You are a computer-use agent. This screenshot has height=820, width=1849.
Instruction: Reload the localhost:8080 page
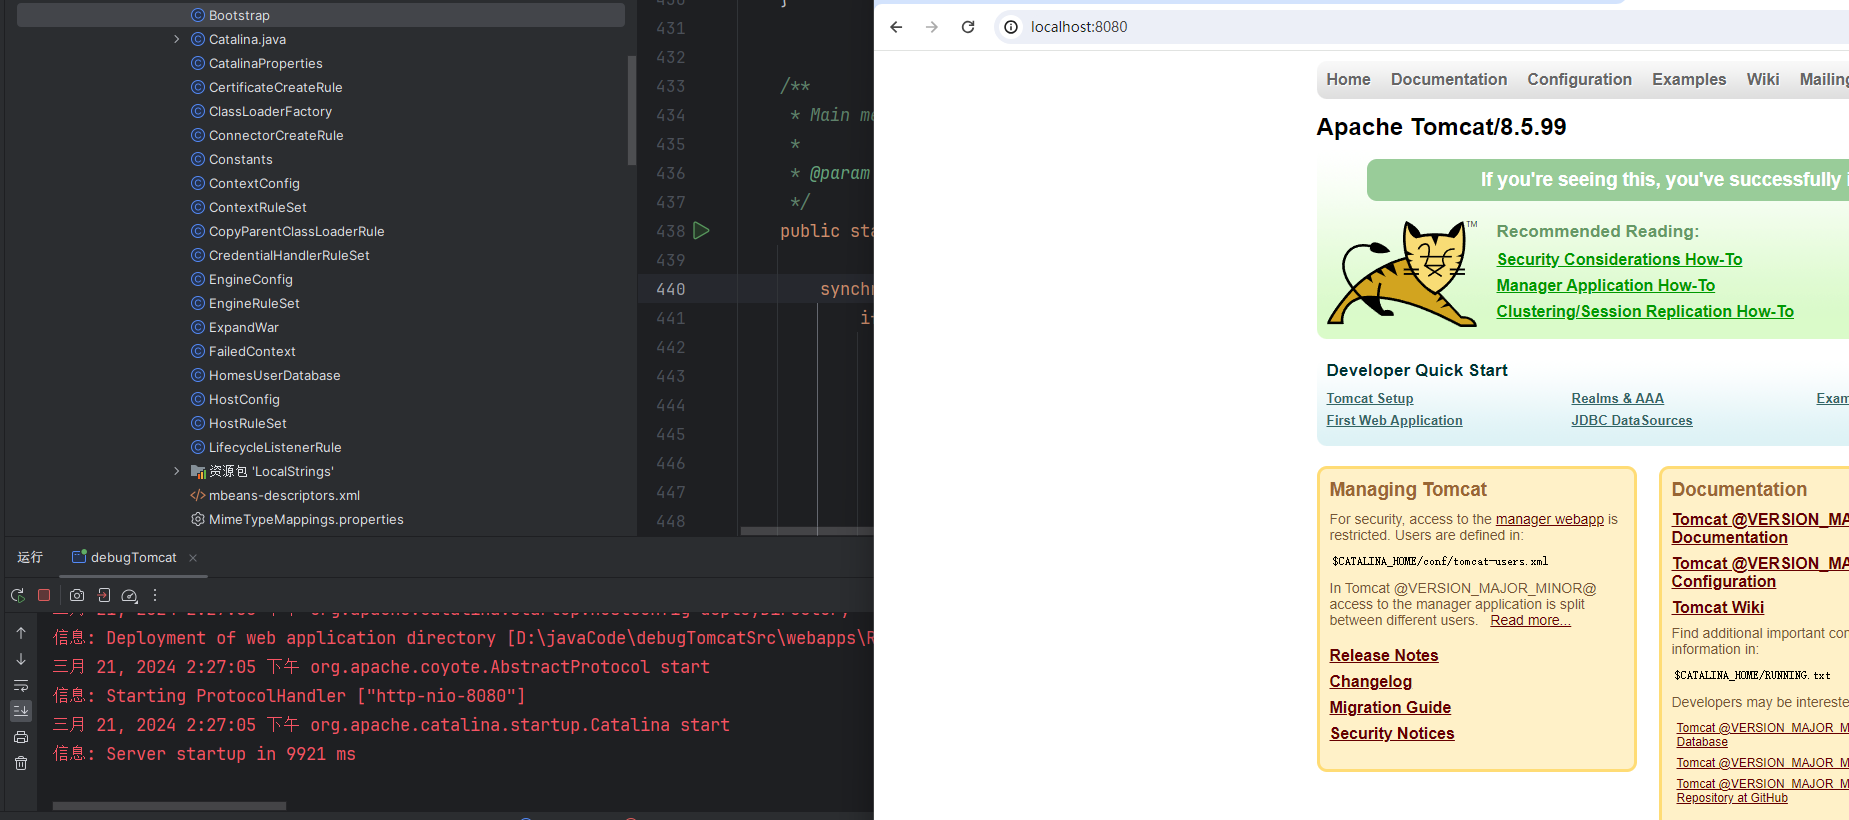pyautogui.click(x=968, y=27)
